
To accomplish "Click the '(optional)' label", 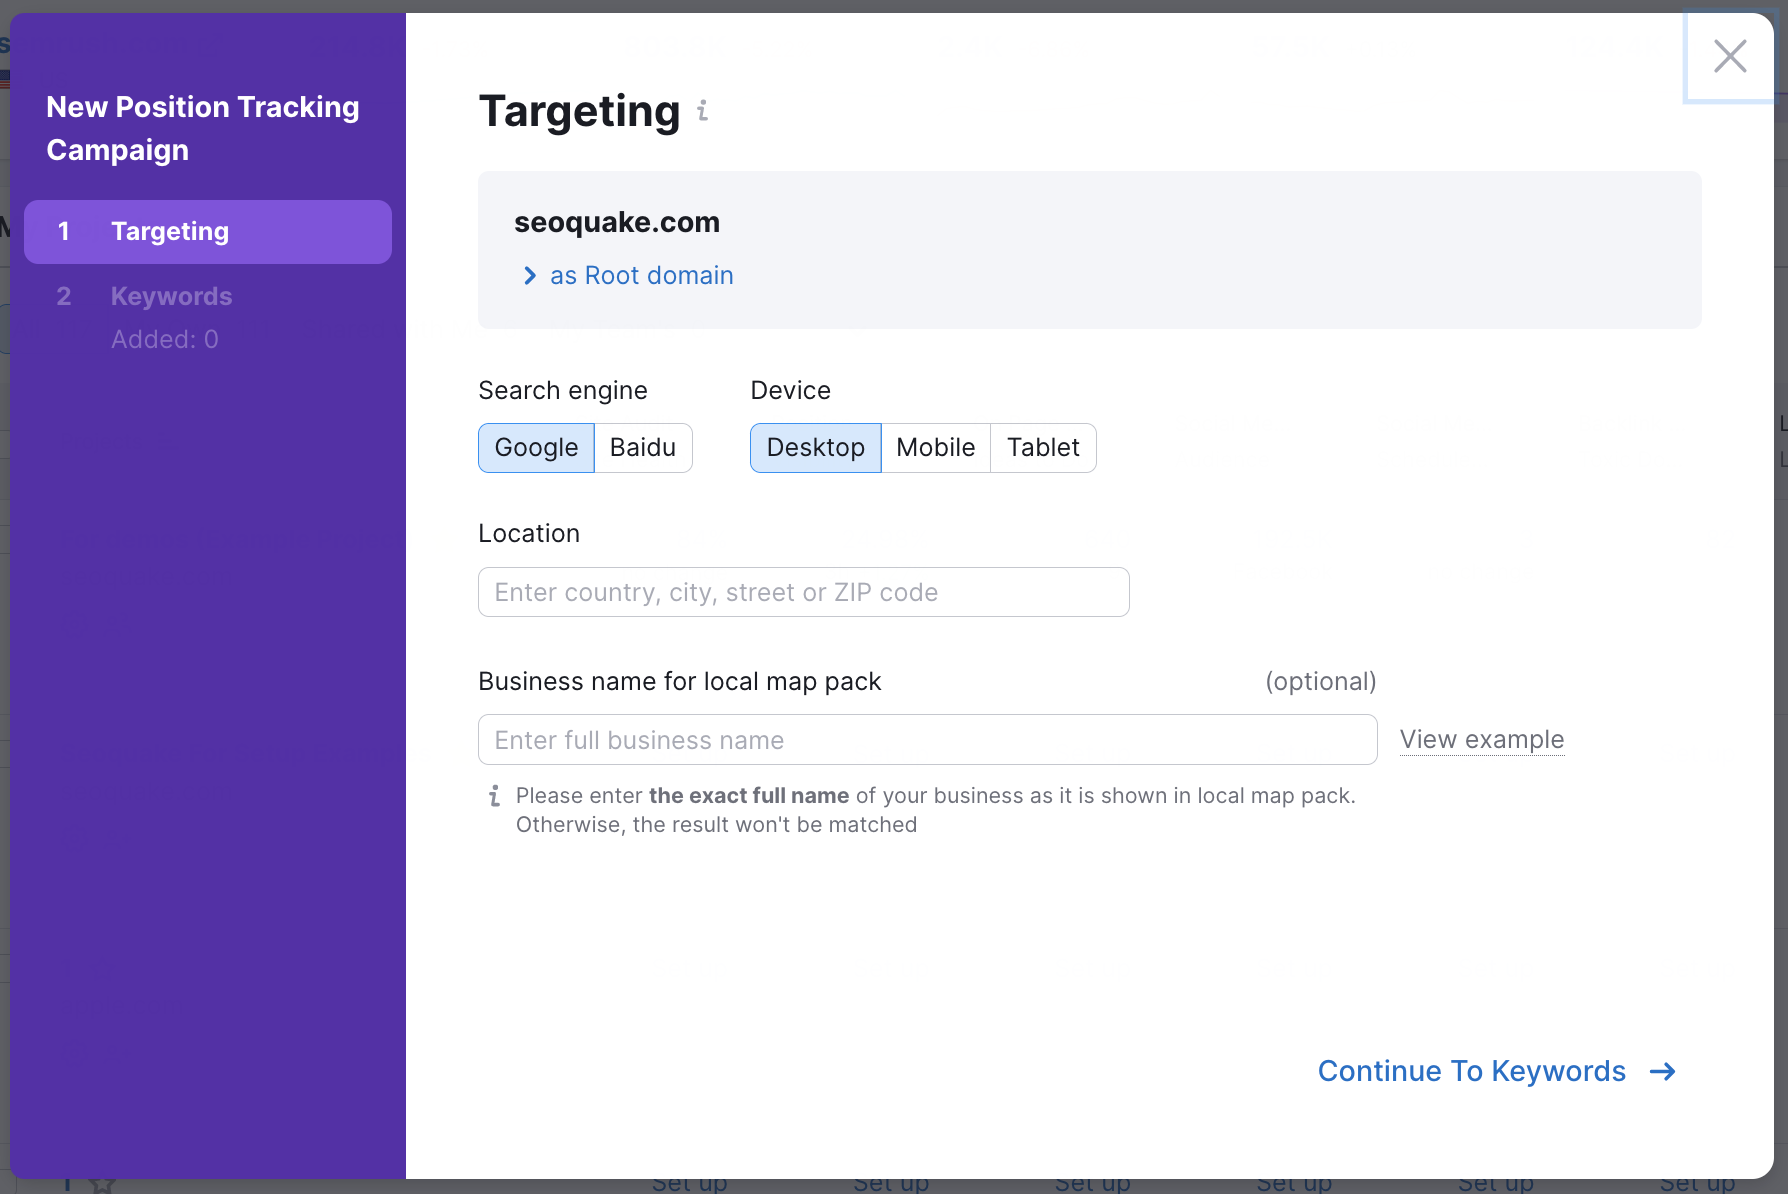I will click(1321, 682).
